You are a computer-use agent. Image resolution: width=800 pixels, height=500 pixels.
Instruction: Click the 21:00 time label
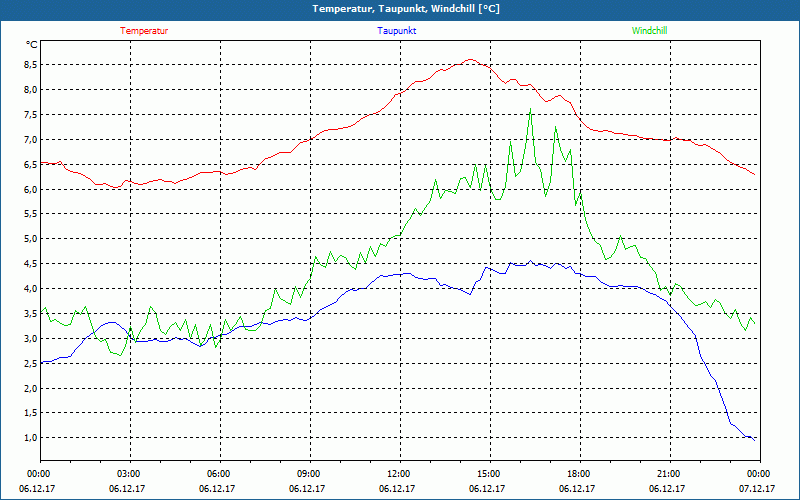670,474
